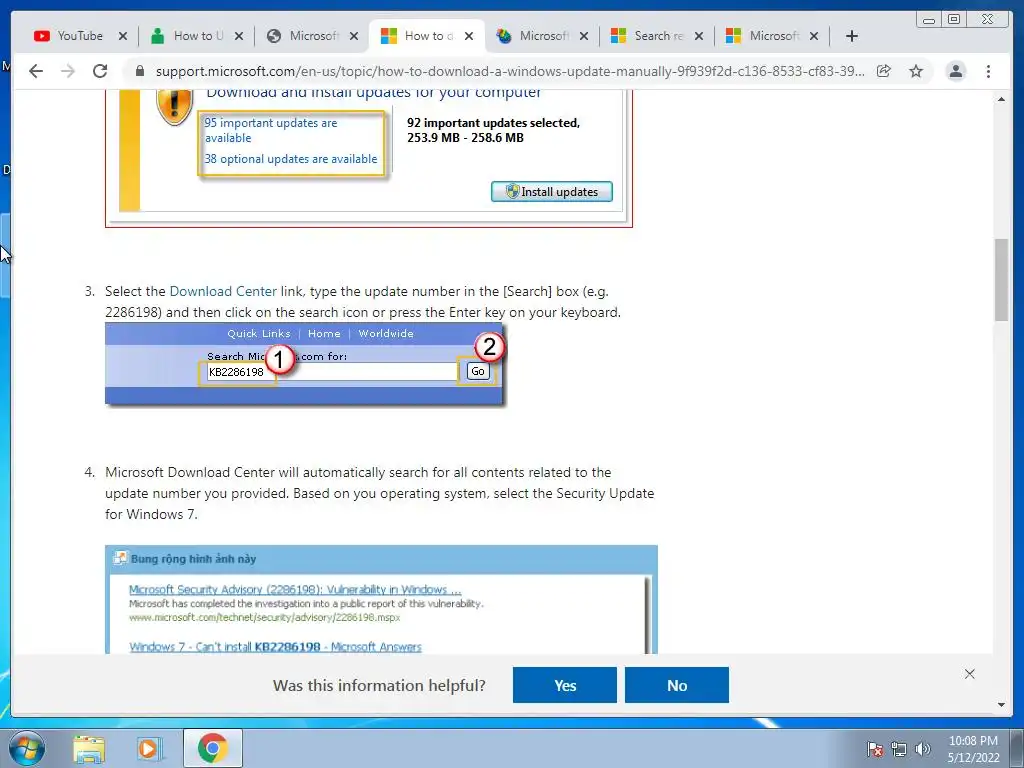Click '95 important updates are available'

click(271, 130)
